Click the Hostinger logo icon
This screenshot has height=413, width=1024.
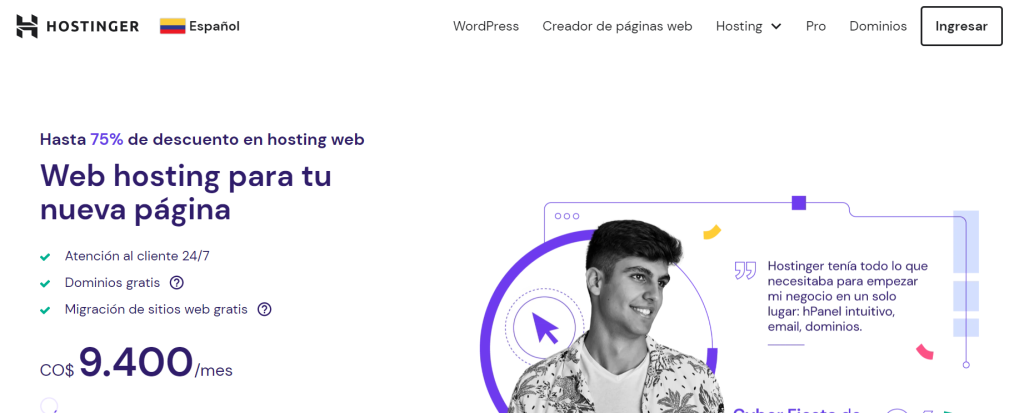[27, 26]
